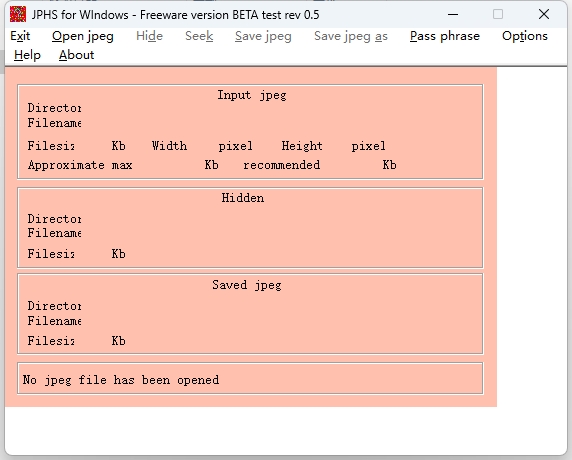Click the window title text JPHS for WIndows
This screenshot has height=460, width=572.
point(80,15)
